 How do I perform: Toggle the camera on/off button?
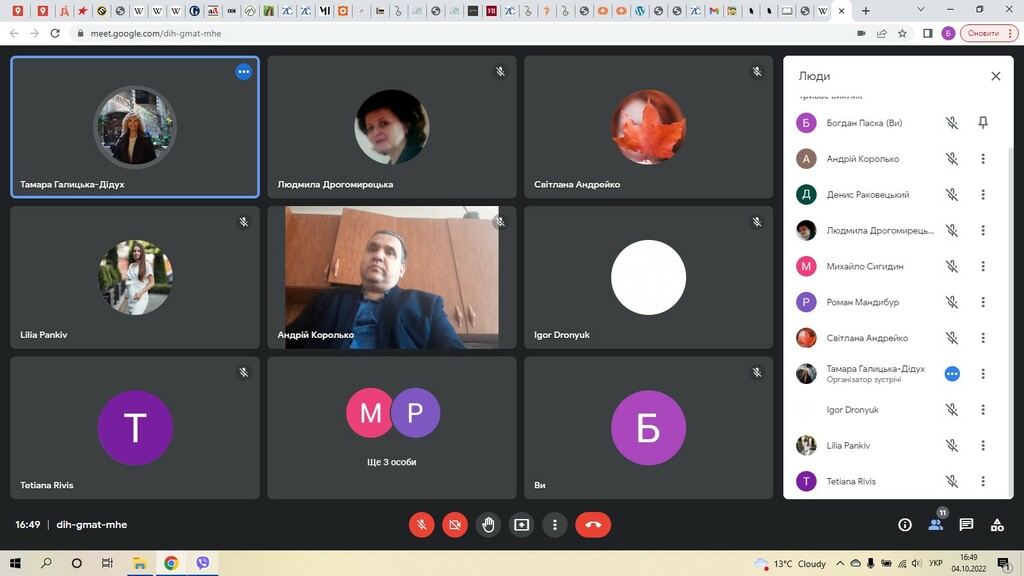click(x=455, y=524)
